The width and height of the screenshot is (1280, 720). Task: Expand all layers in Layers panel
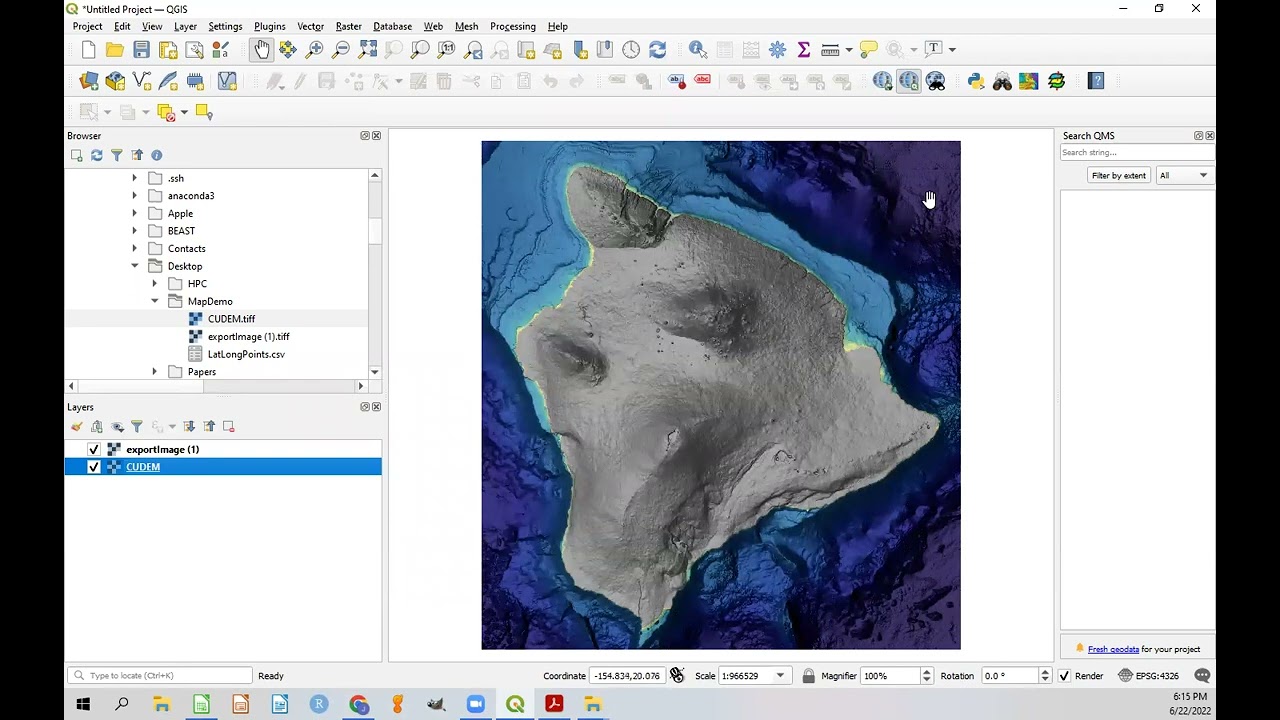click(x=189, y=426)
